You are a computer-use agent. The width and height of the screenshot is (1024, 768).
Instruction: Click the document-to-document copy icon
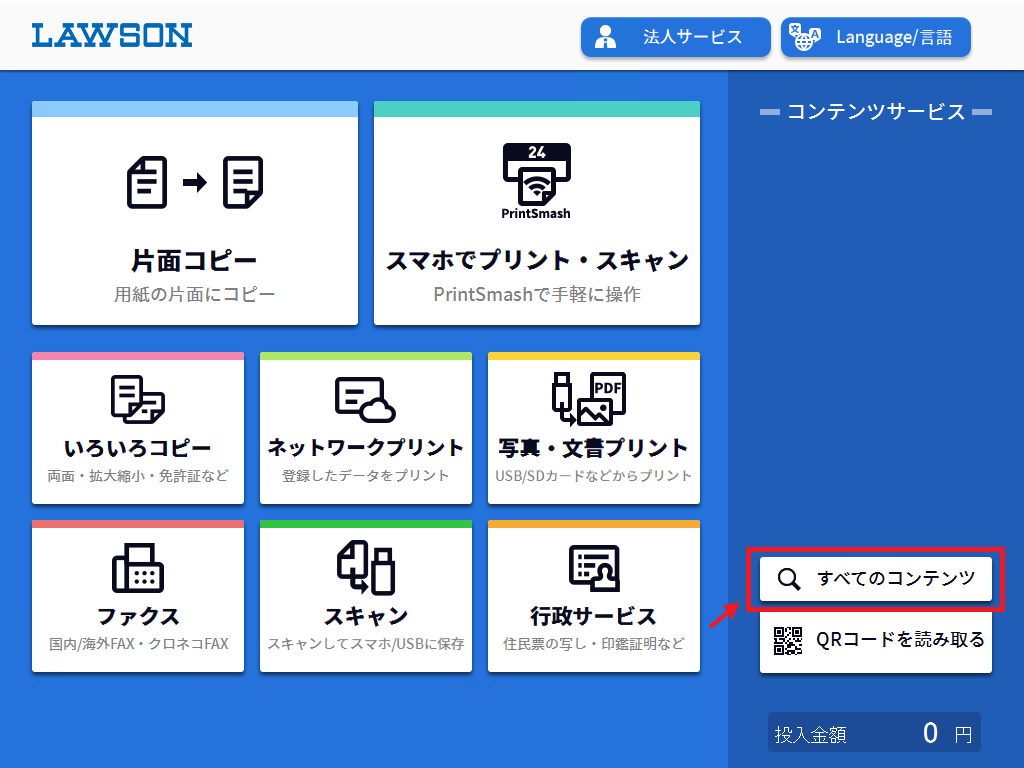point(195,182)
